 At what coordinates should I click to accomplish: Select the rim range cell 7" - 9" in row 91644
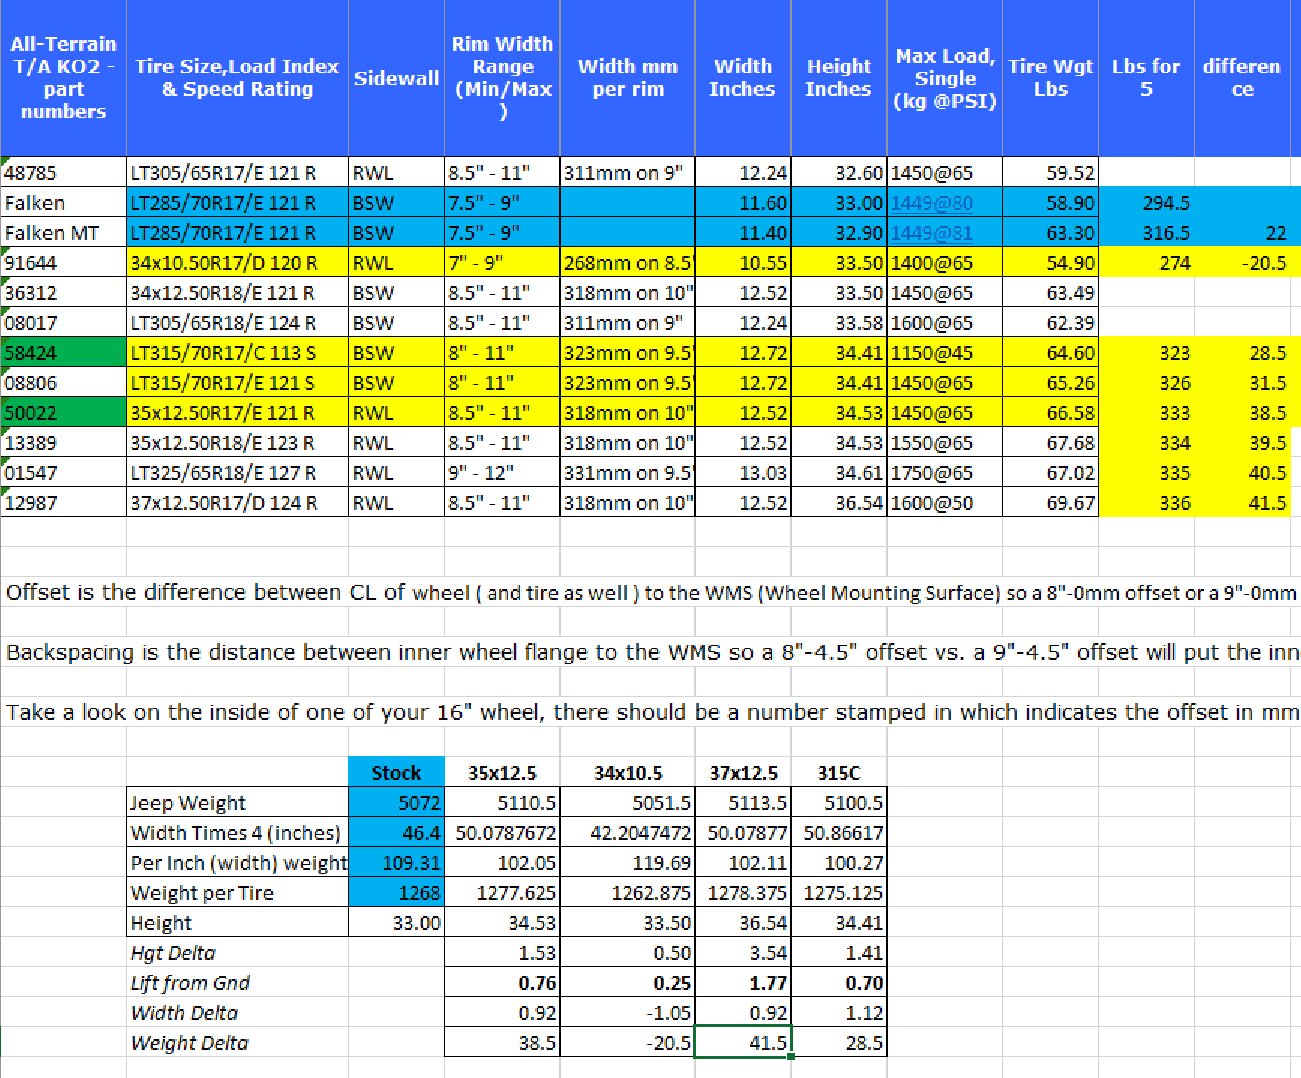click(x=502, y=263)
